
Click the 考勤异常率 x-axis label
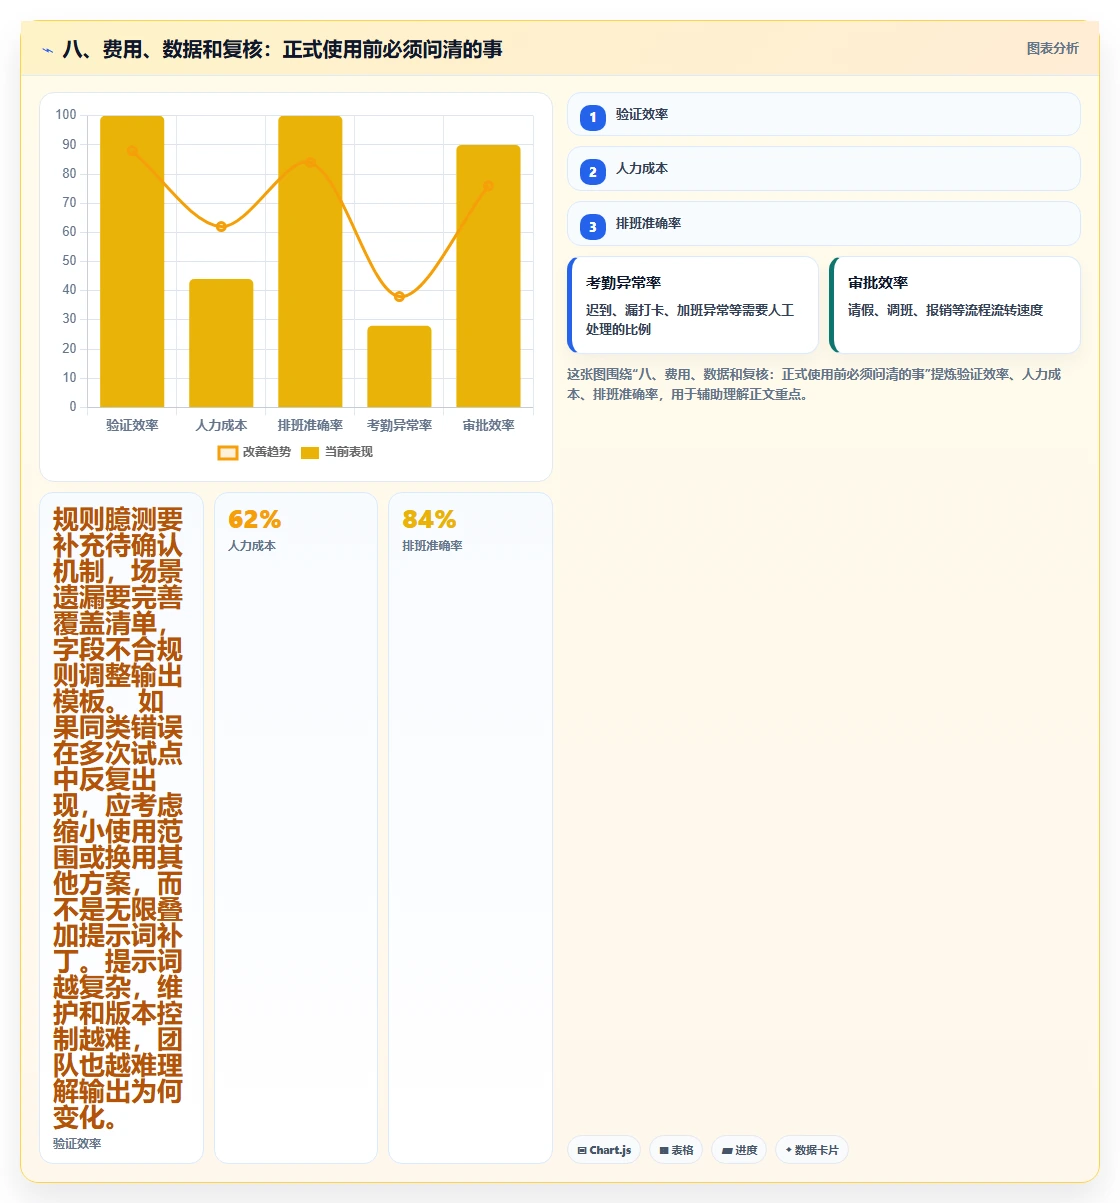click(399, 425)
